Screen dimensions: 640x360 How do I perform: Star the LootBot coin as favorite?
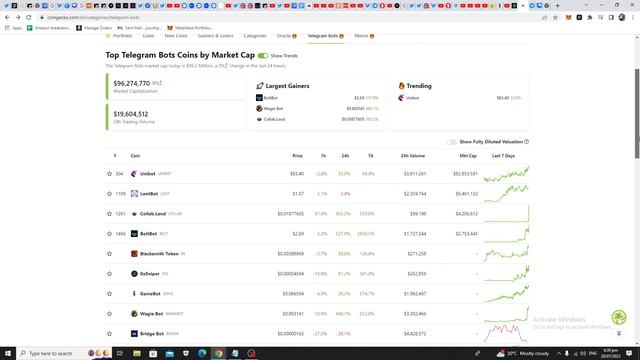point(109,193)
